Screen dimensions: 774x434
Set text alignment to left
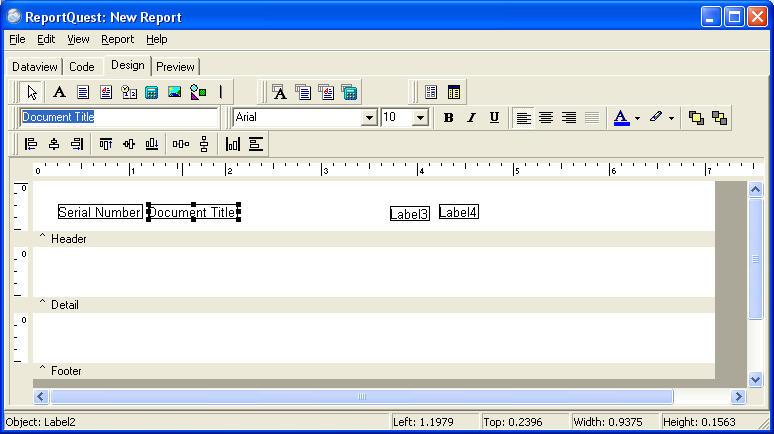click(x=523, y=118)
